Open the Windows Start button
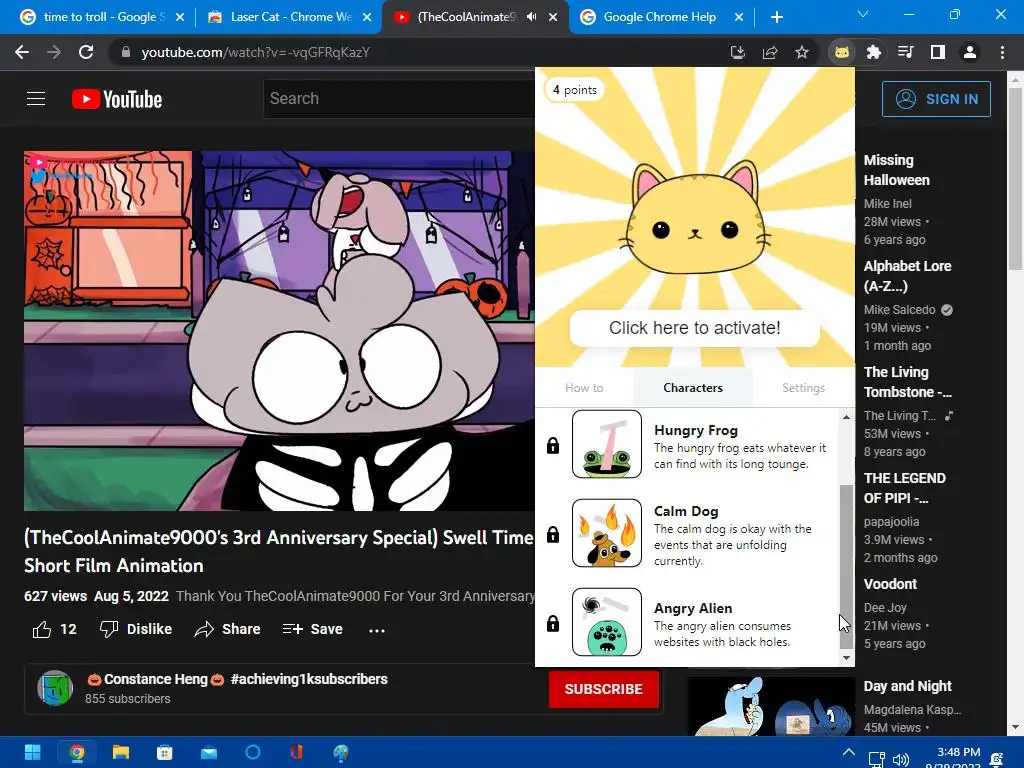Viewport: 1024px width, 768px height. (32, 752)
